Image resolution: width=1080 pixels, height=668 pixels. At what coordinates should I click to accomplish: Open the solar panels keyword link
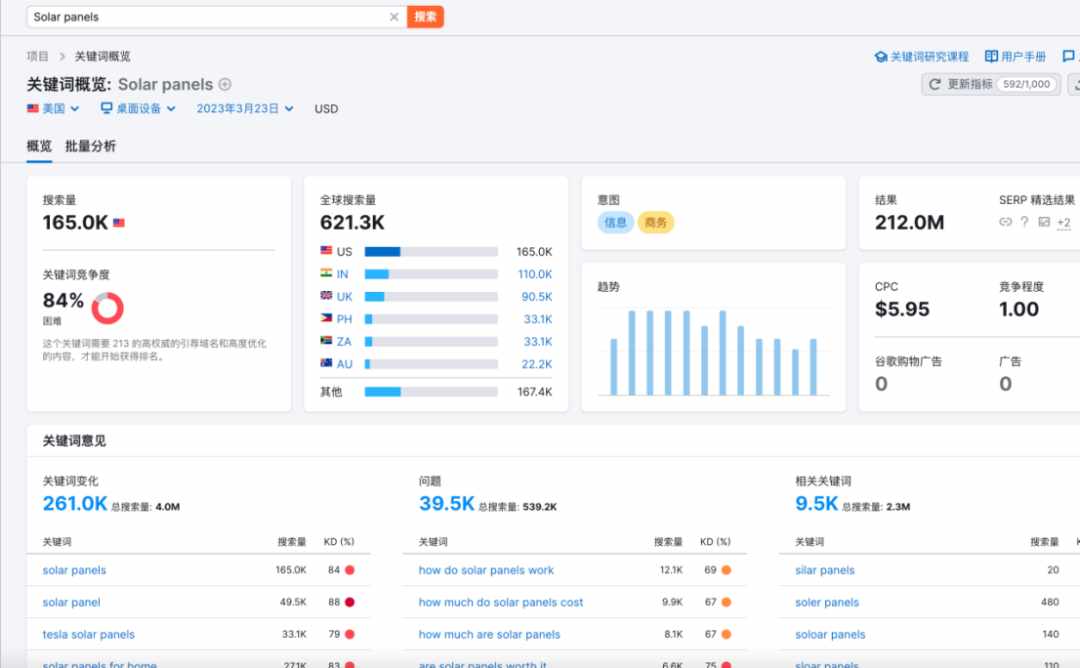(74, 570)
